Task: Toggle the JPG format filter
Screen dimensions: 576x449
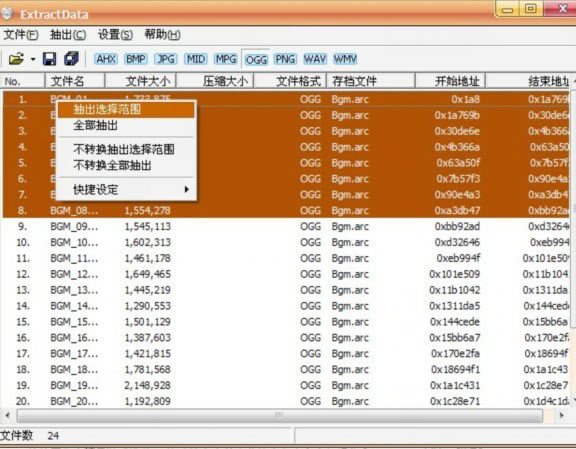Action: point(166,59)
